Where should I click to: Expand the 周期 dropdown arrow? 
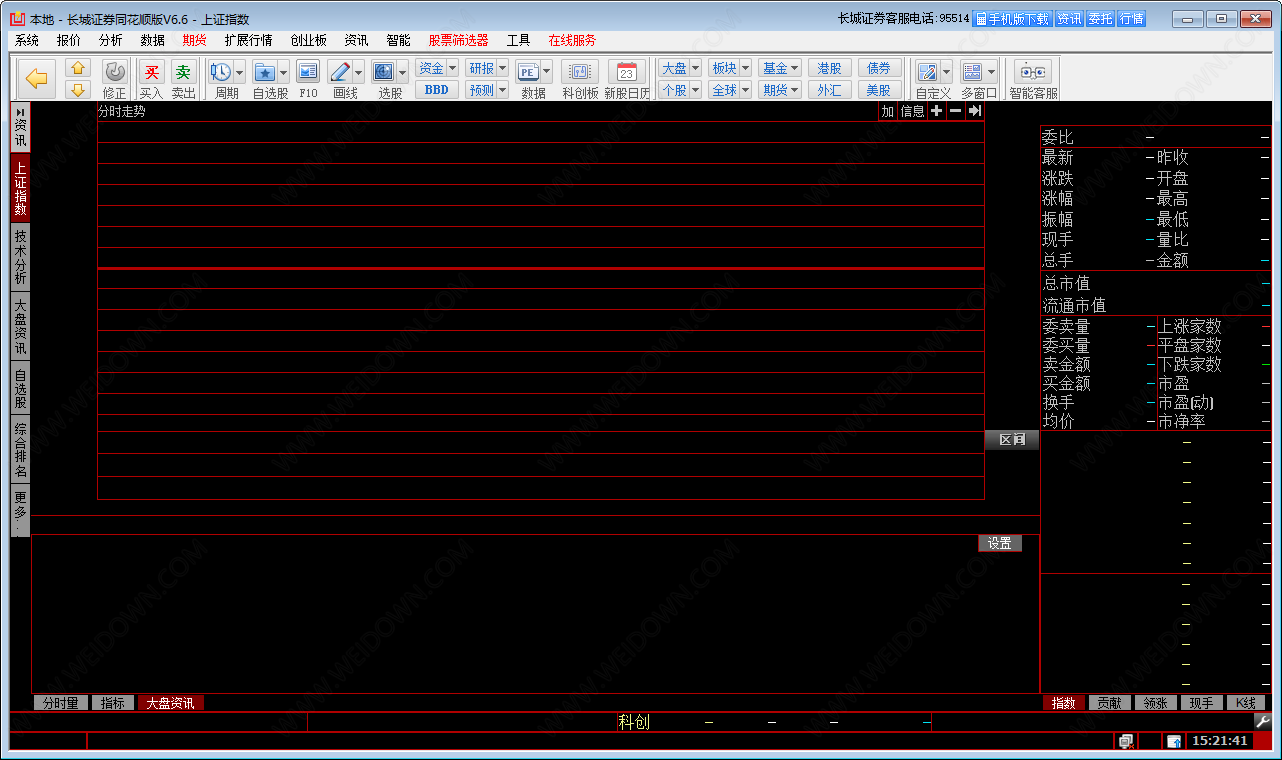pyautogui.click(x=240, y=72)
